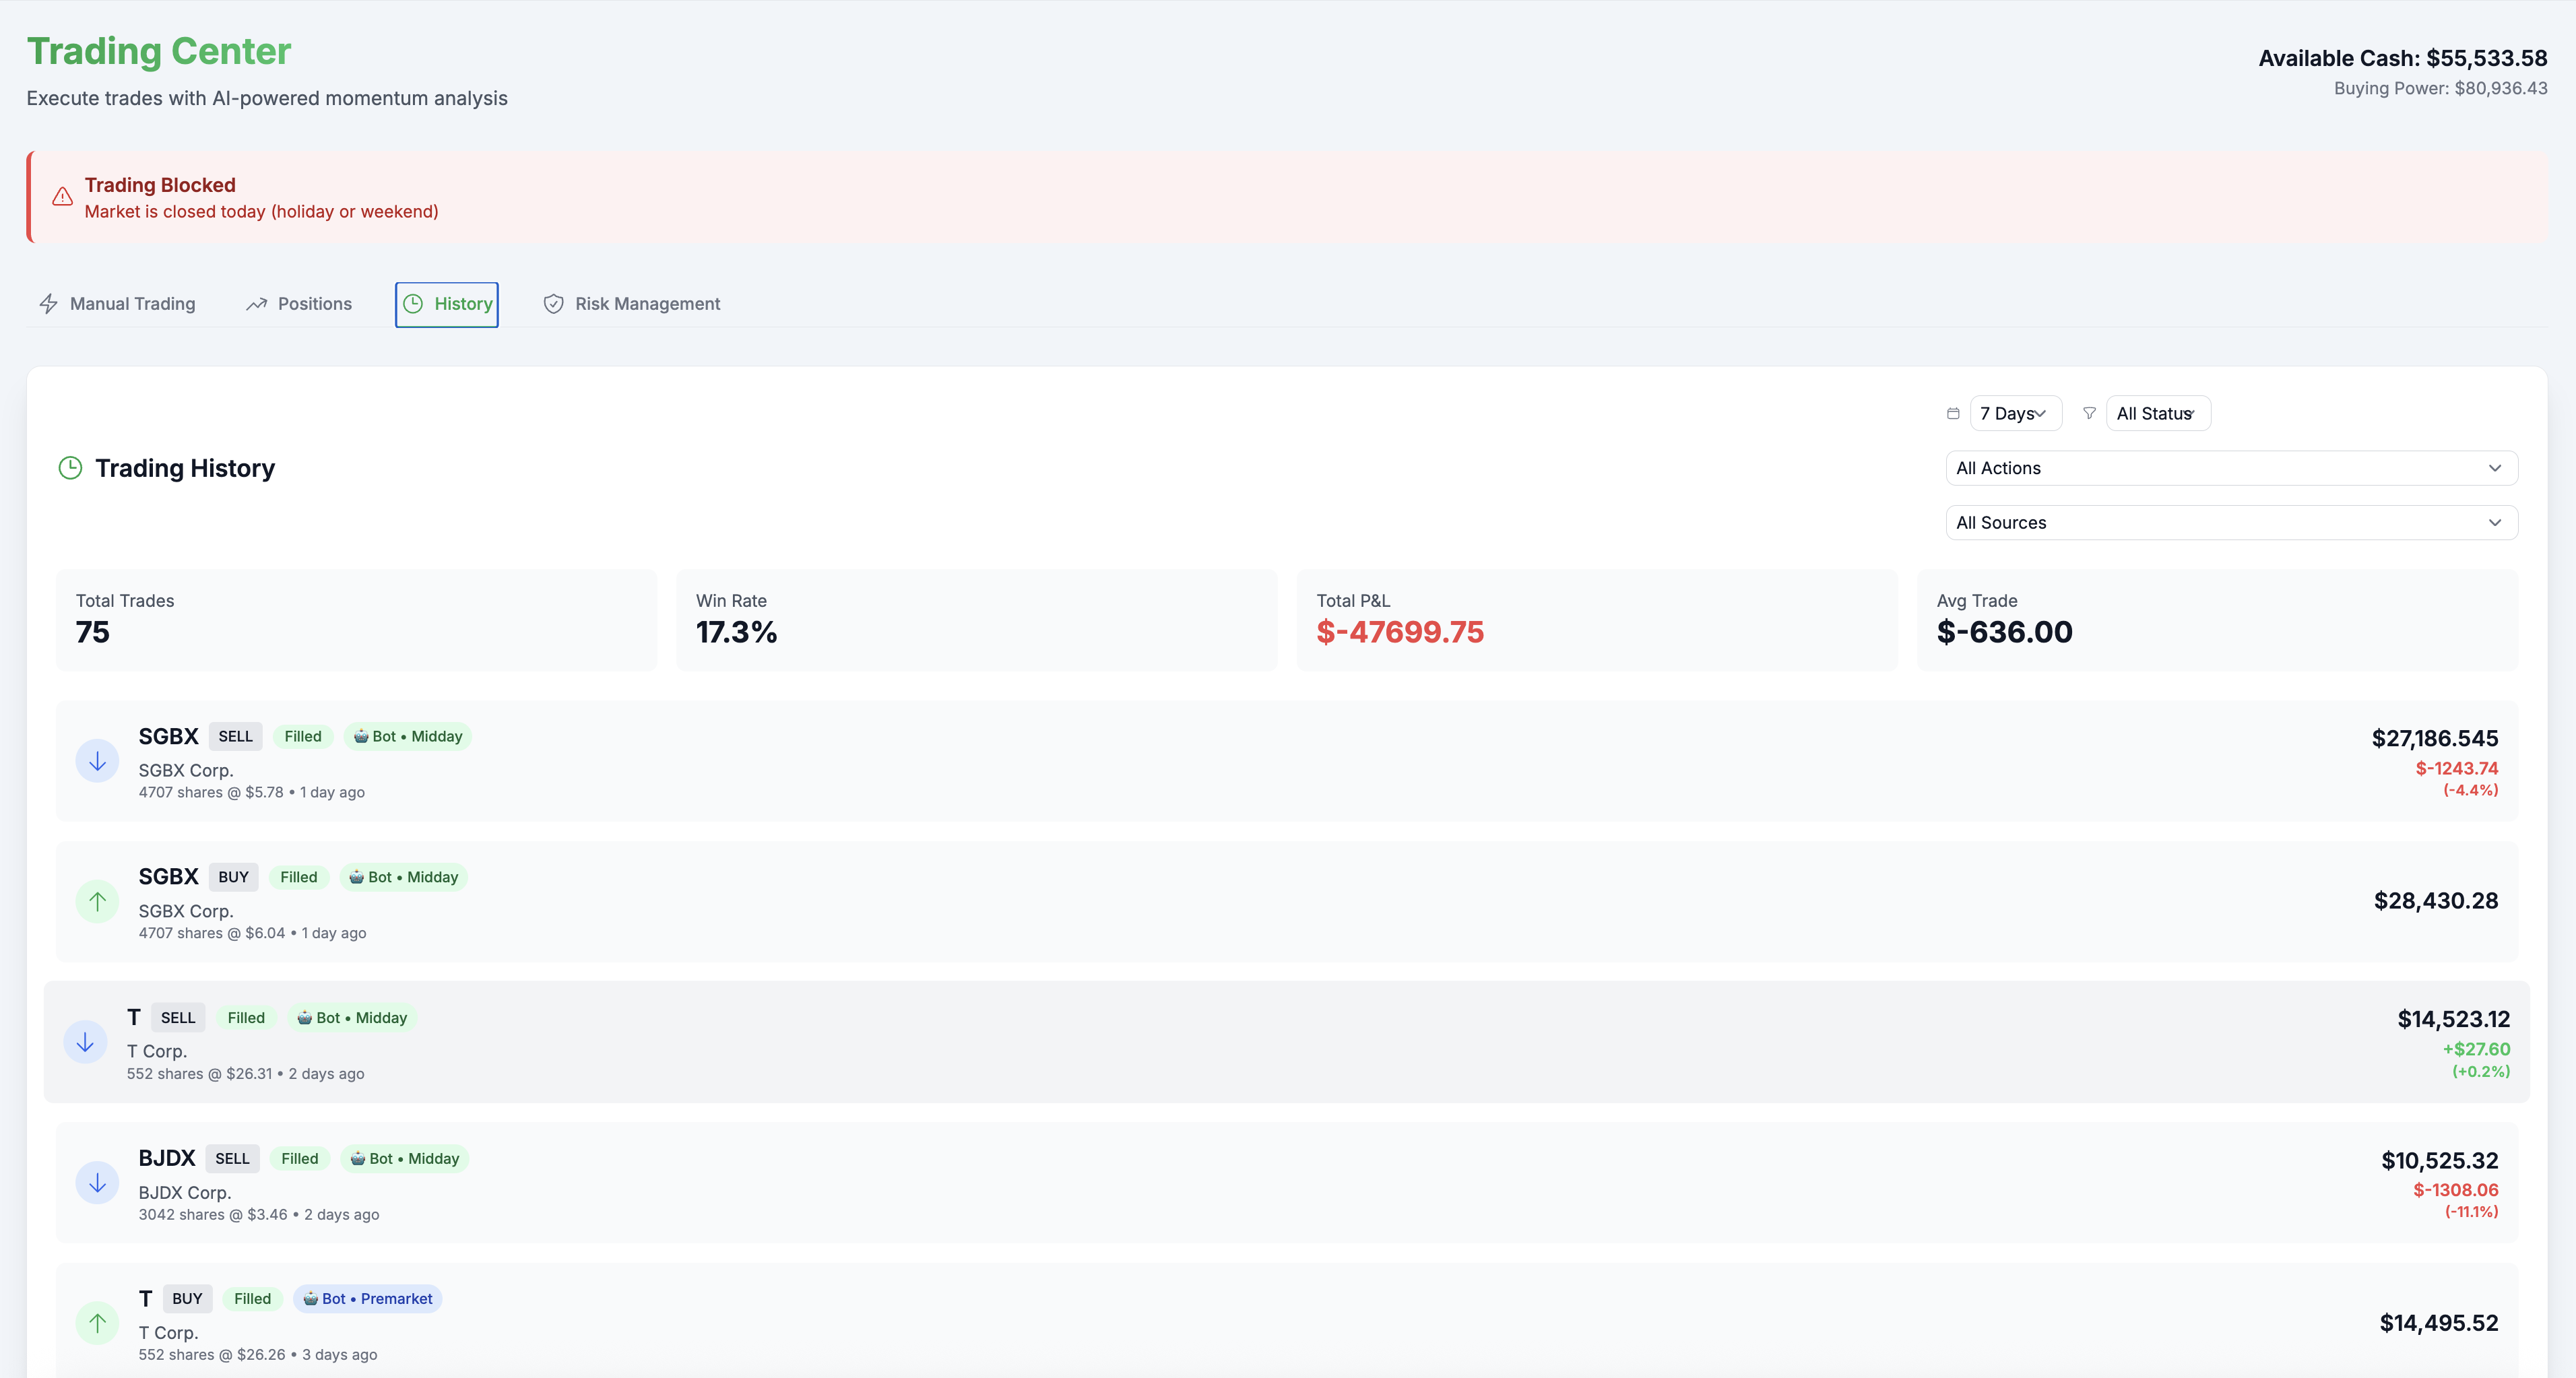Click the Trading Center page title
Image resolution: width=2576 pixels, height=1378 pixels.
pyautogui.click(x=159, y=51)
